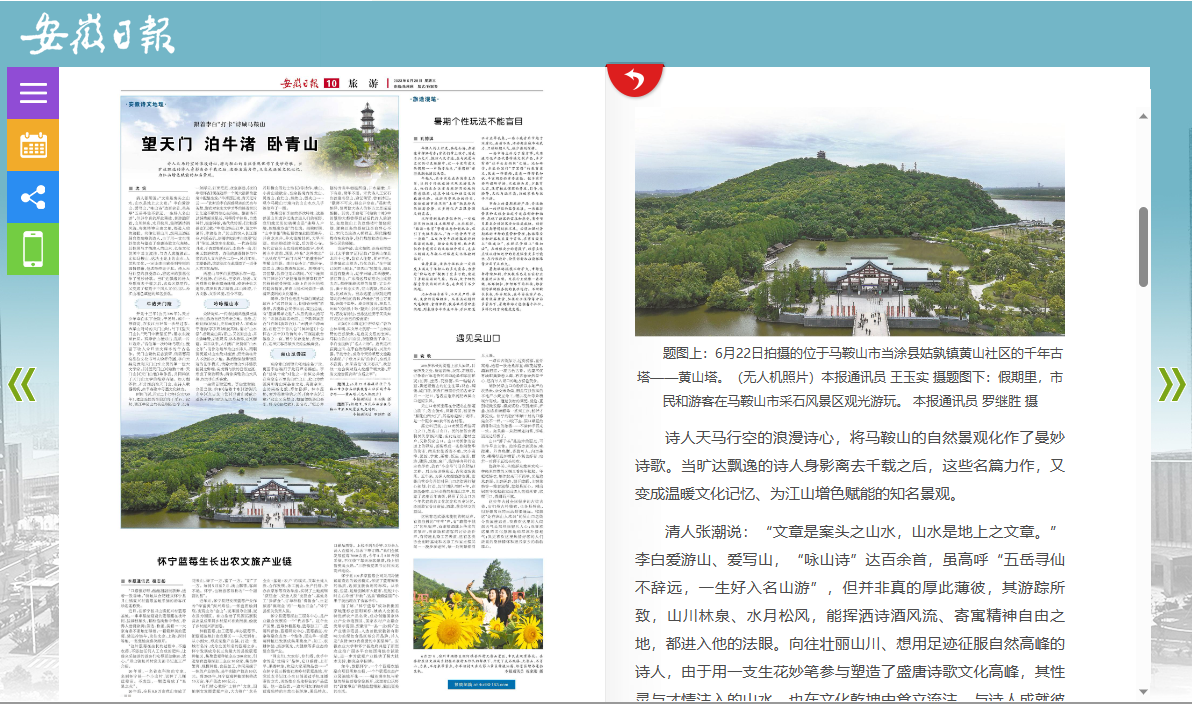Click the 安徽诗文地理 column label
Viewport: 1192px width, 704px height.
[x=145, y=104]
